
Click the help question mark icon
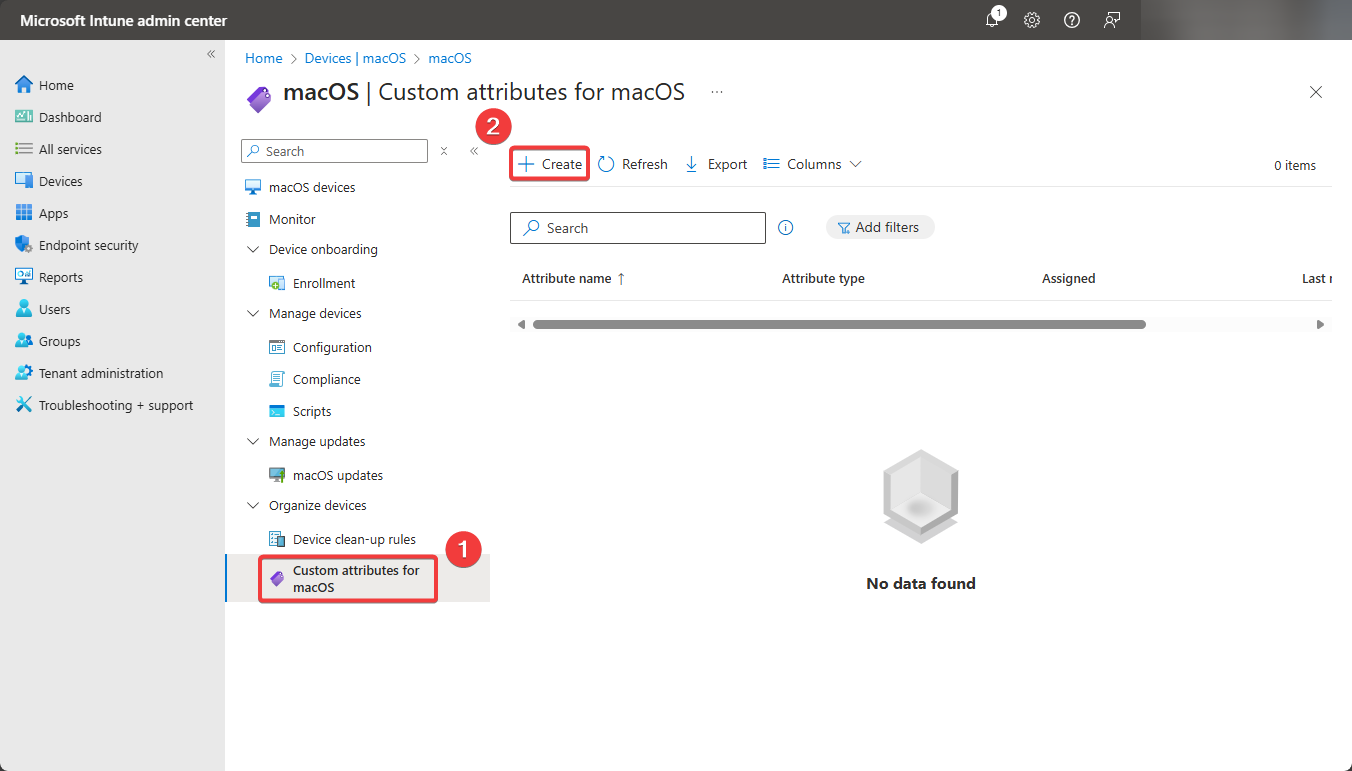[x=1072, y=20]
